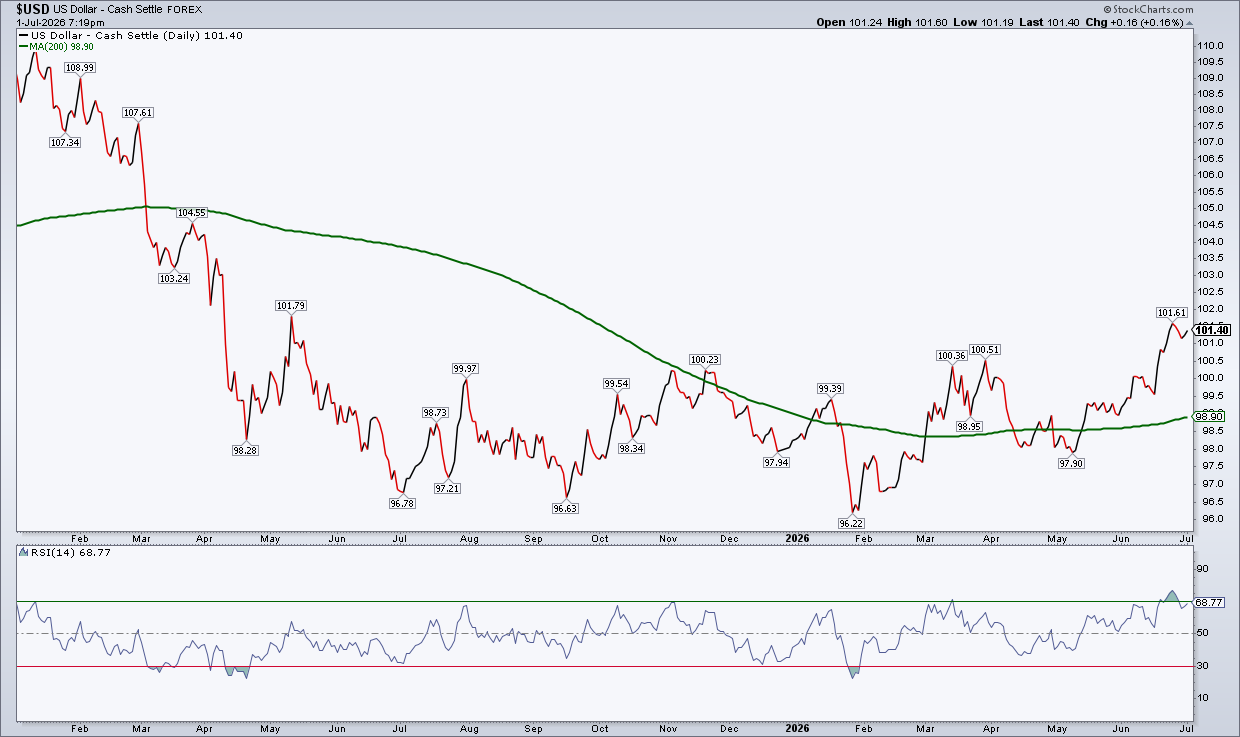Click the 103.24 trough price label
1240x737 pixels.
[x=174, y=278]
